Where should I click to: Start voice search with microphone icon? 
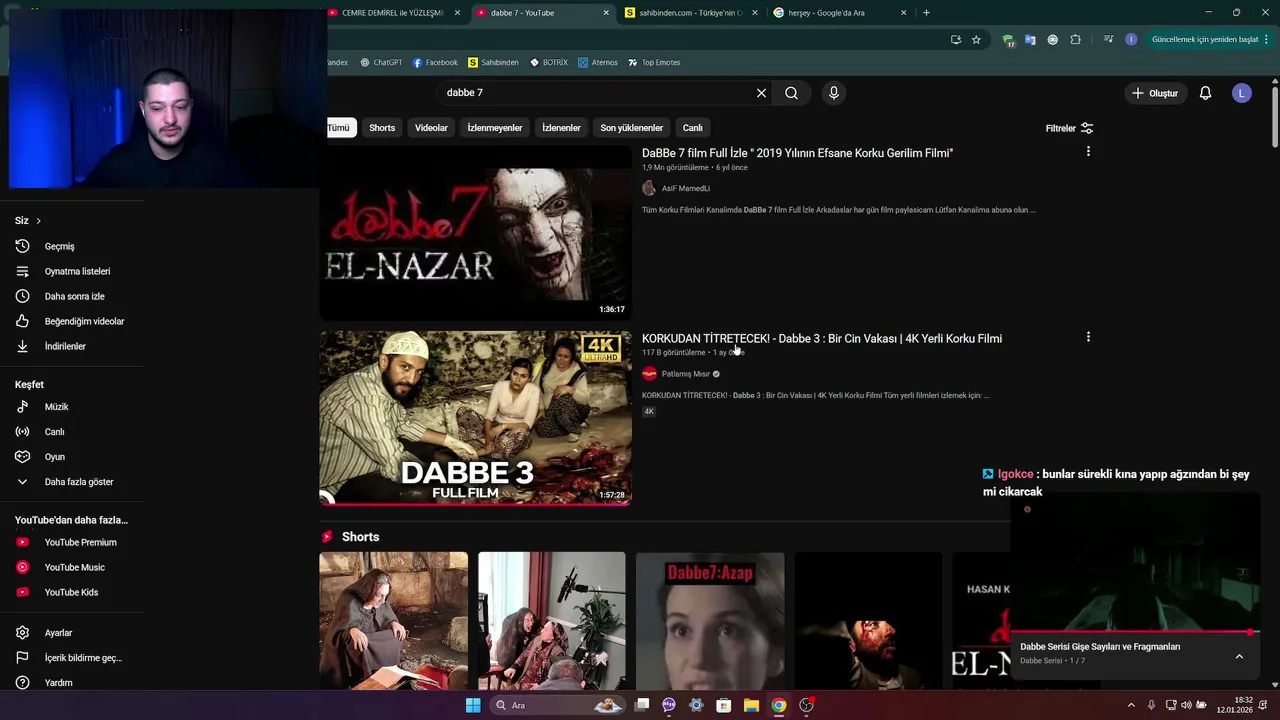point(834,93)
